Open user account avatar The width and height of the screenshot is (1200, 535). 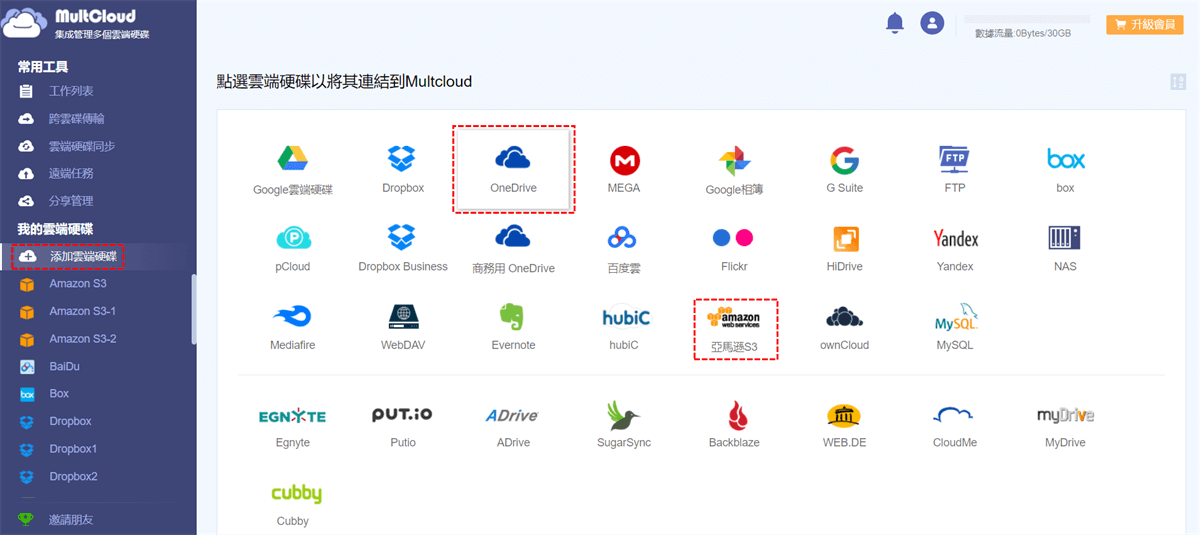932,23
